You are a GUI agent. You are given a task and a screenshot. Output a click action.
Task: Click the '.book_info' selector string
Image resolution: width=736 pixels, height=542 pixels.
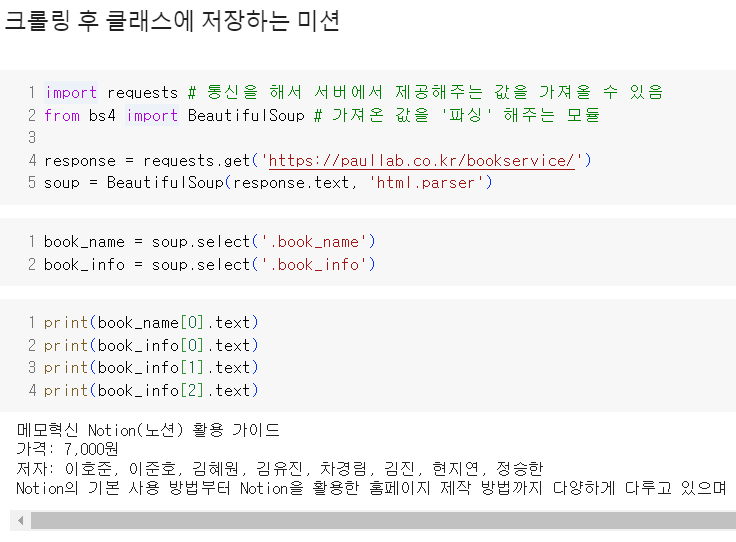pos(314,265)
